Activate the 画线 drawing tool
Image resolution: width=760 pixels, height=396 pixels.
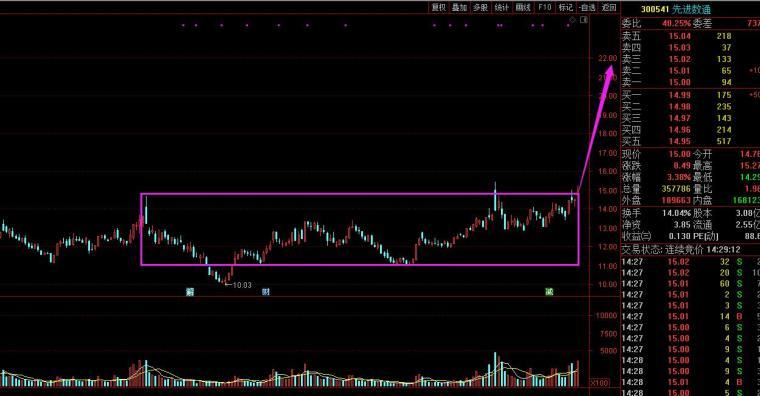pyautogui.click(x=523, y=7)
